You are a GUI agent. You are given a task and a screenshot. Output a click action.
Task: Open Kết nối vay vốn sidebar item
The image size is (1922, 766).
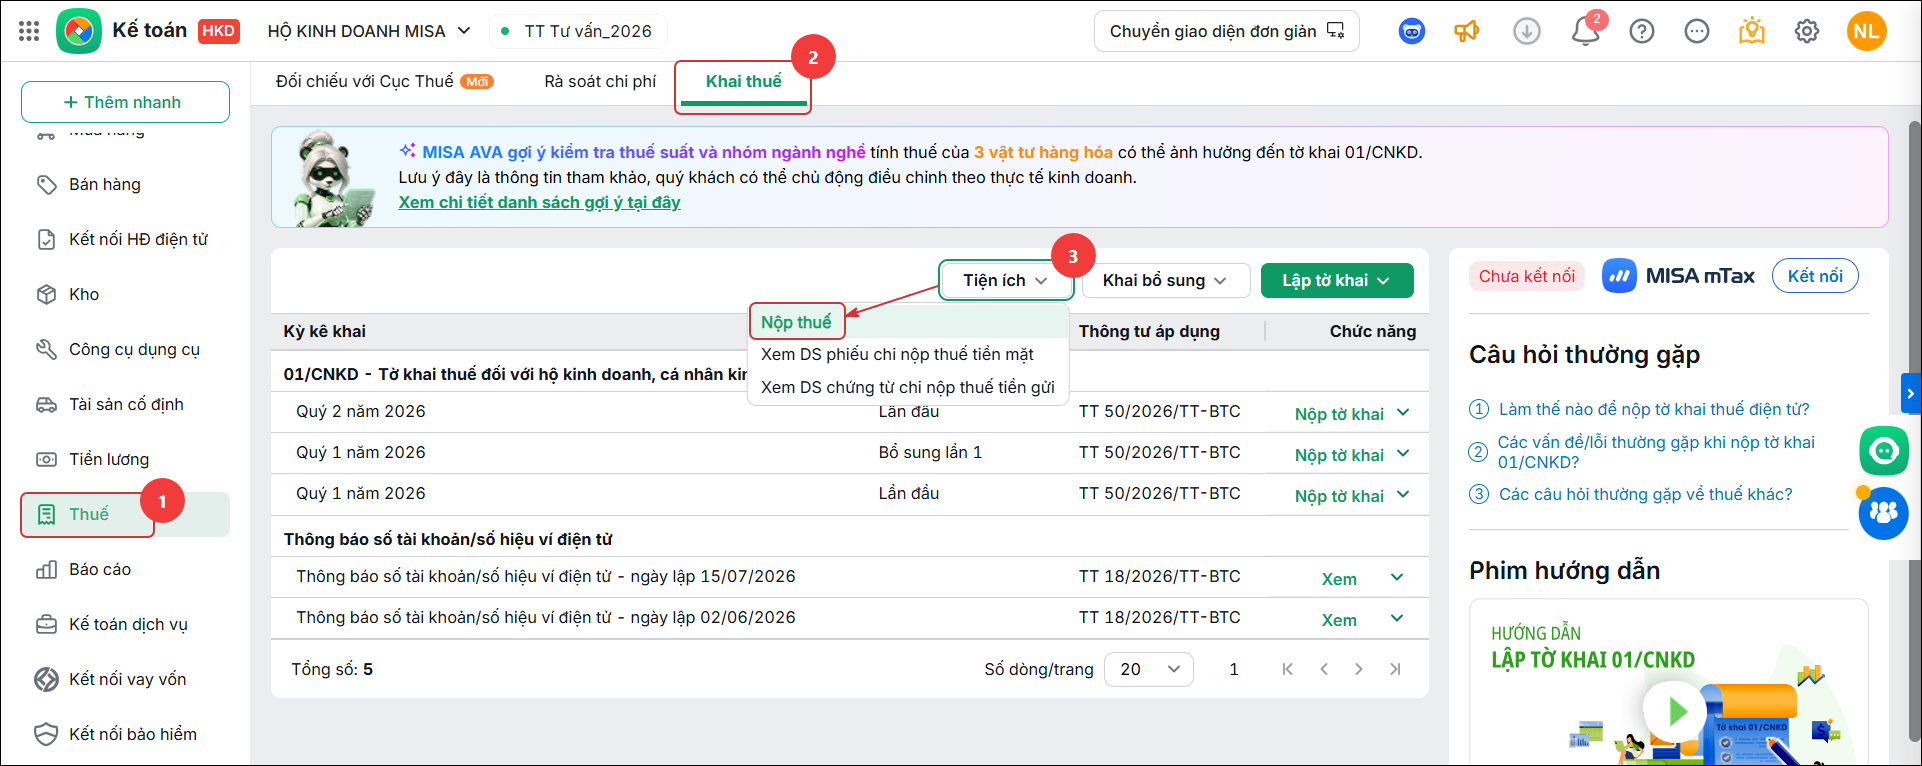(126, 679)
